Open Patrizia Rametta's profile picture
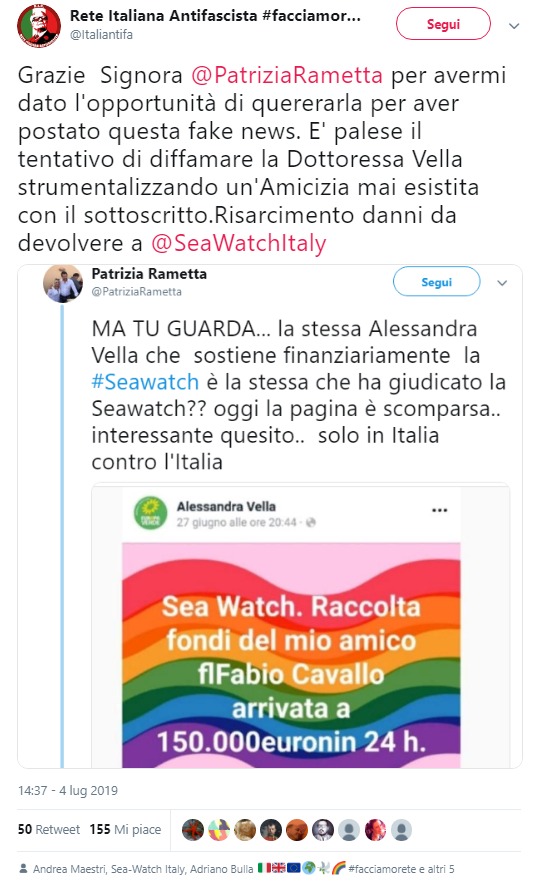 pyautogui.click(x=63, y=283)
